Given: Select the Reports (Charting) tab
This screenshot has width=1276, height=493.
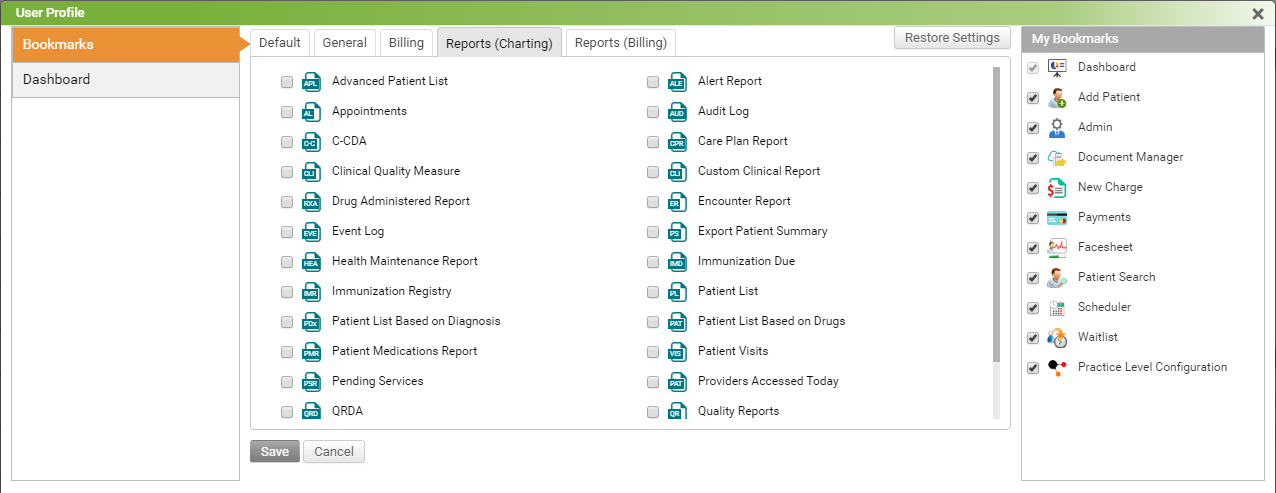Looking at the screenshot, I should [x=499, y=43].
